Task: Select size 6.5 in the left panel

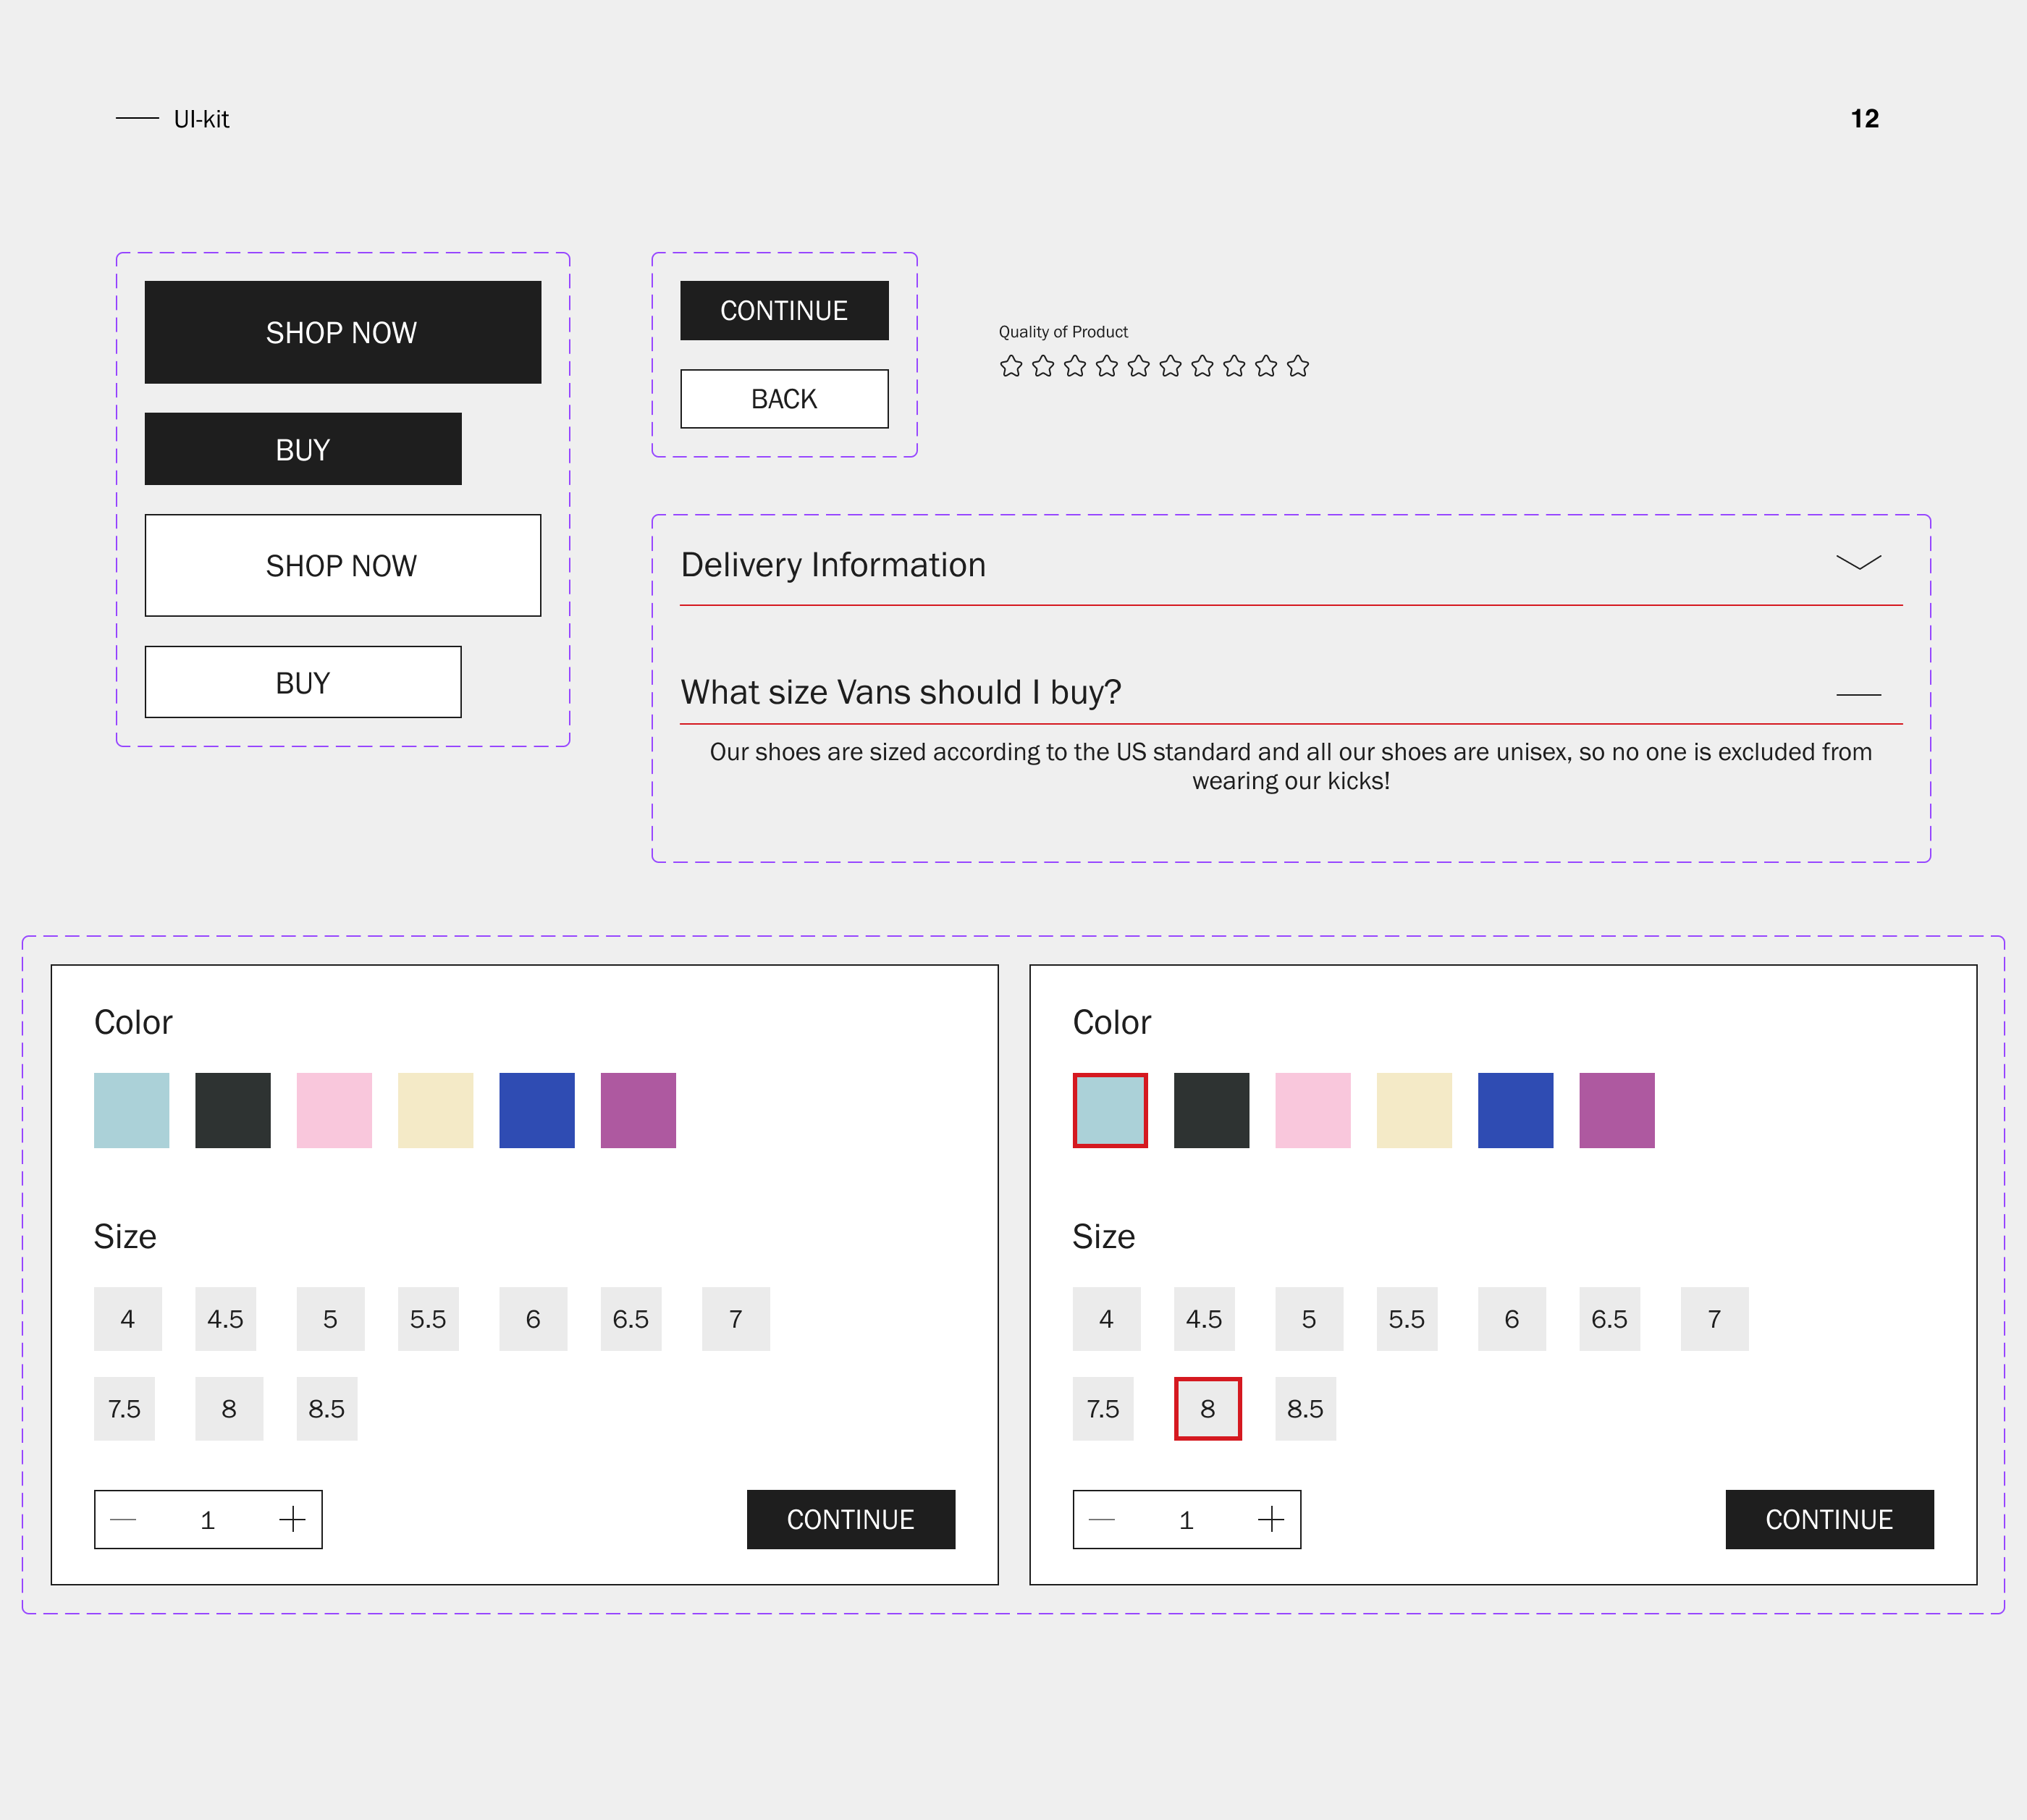Action: click(x=631, y=1319)
